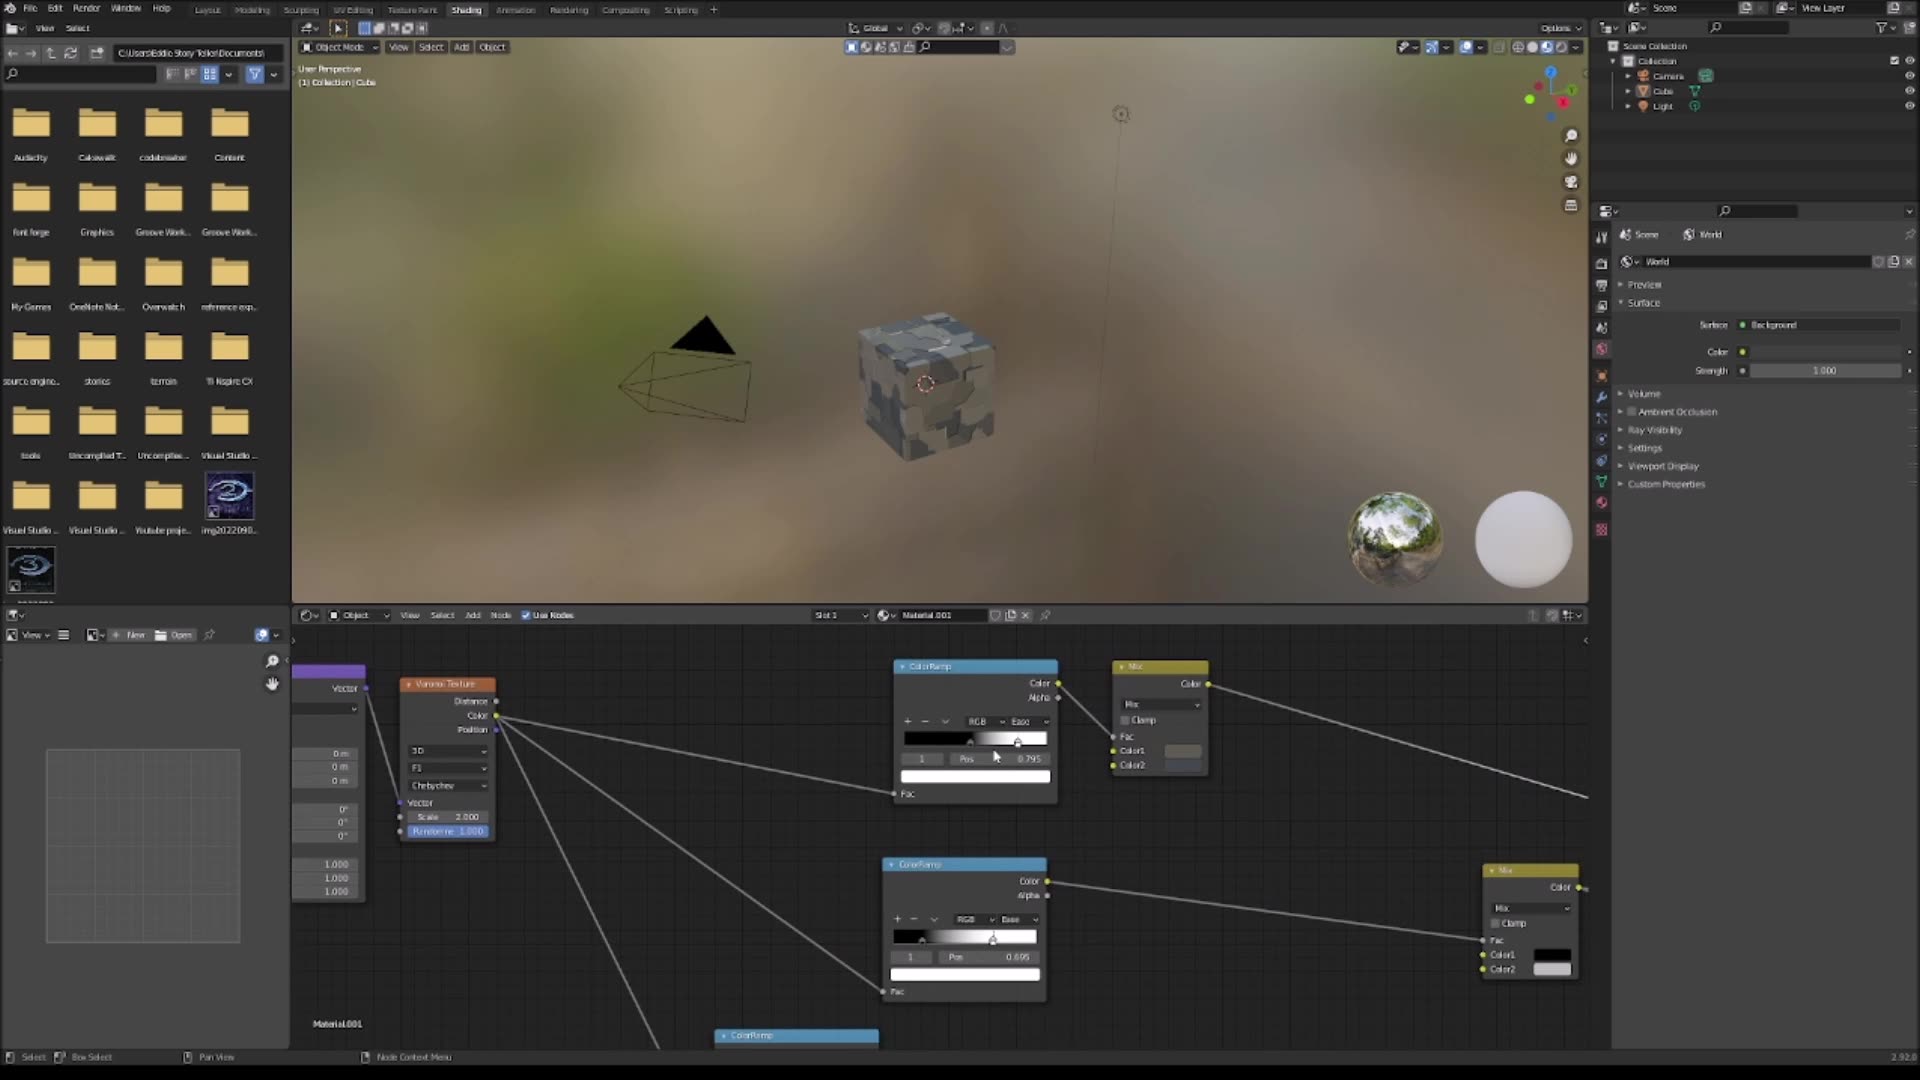Open the Object Mode dropdown
This screenshot has height=1080, width=1920.
[x=341, y=47]
